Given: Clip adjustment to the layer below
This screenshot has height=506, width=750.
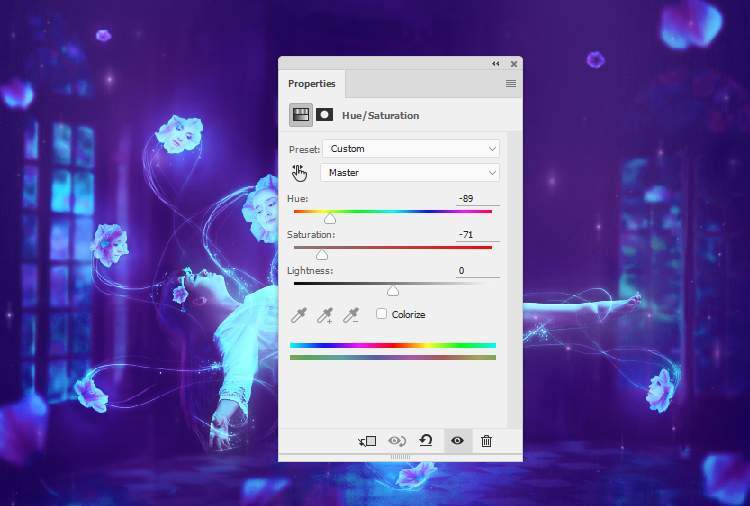Looking at the screenshot, I should click(367, 441).
